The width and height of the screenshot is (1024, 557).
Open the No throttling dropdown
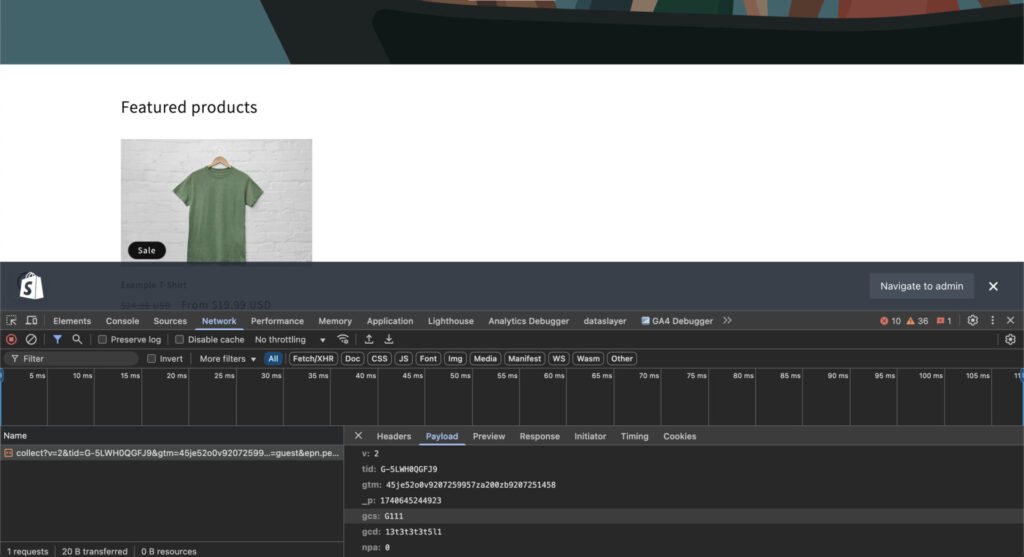[290, 340]
